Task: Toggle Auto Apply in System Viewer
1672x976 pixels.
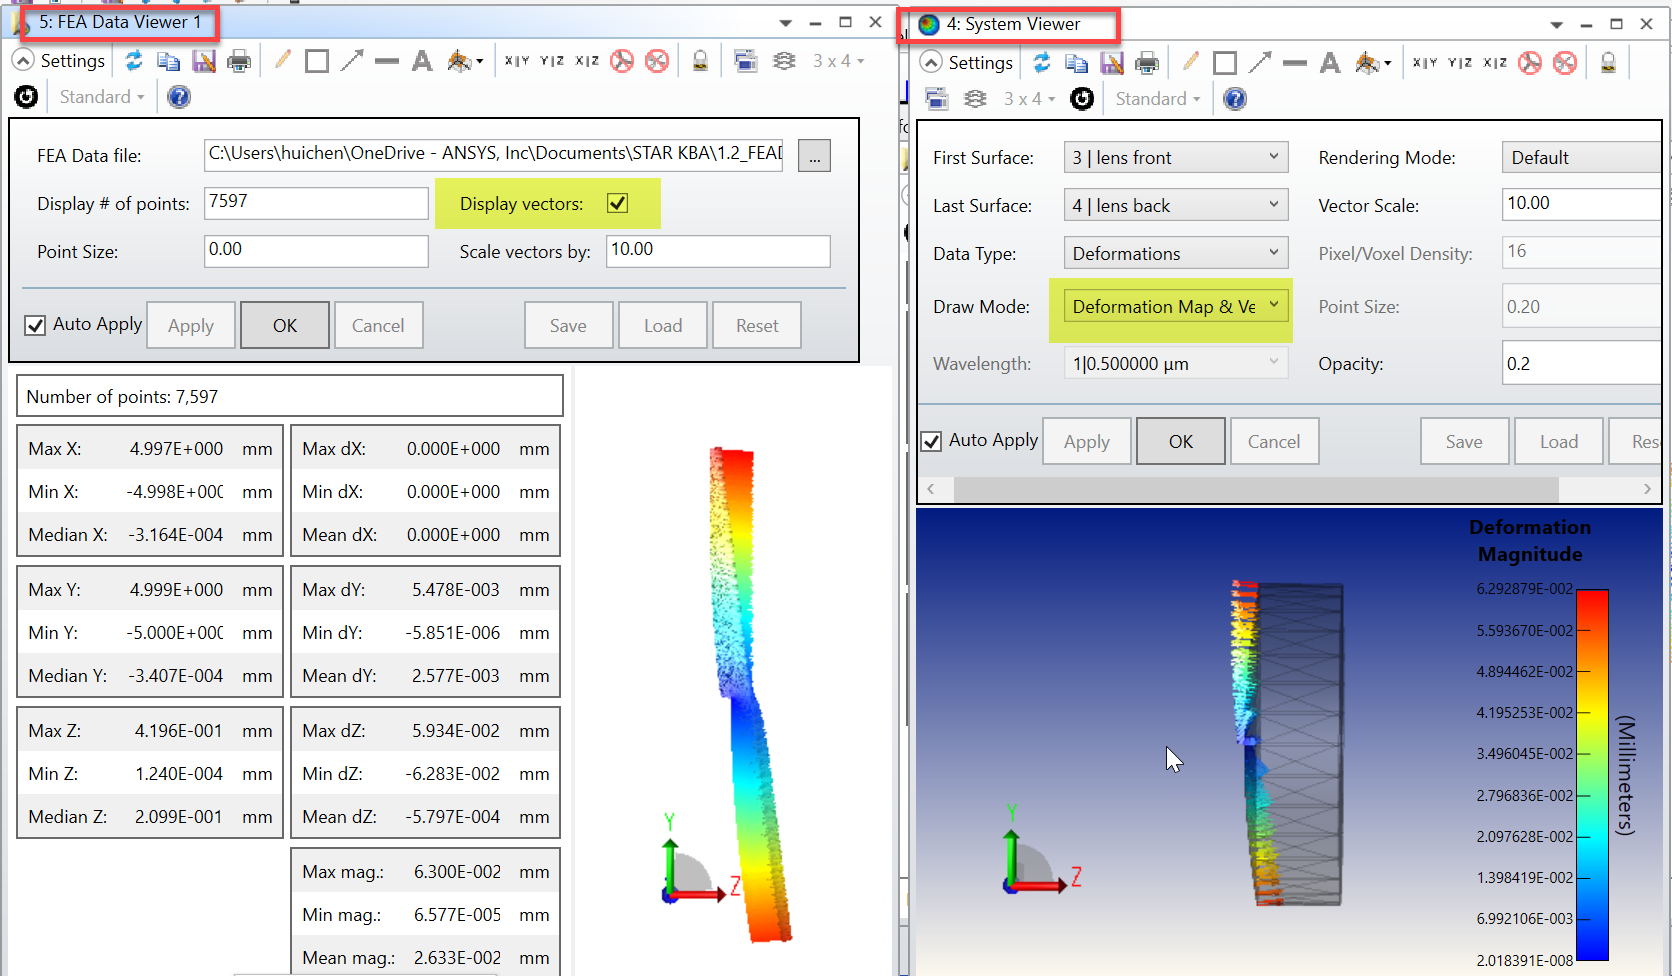Action: tap(931, 441)
